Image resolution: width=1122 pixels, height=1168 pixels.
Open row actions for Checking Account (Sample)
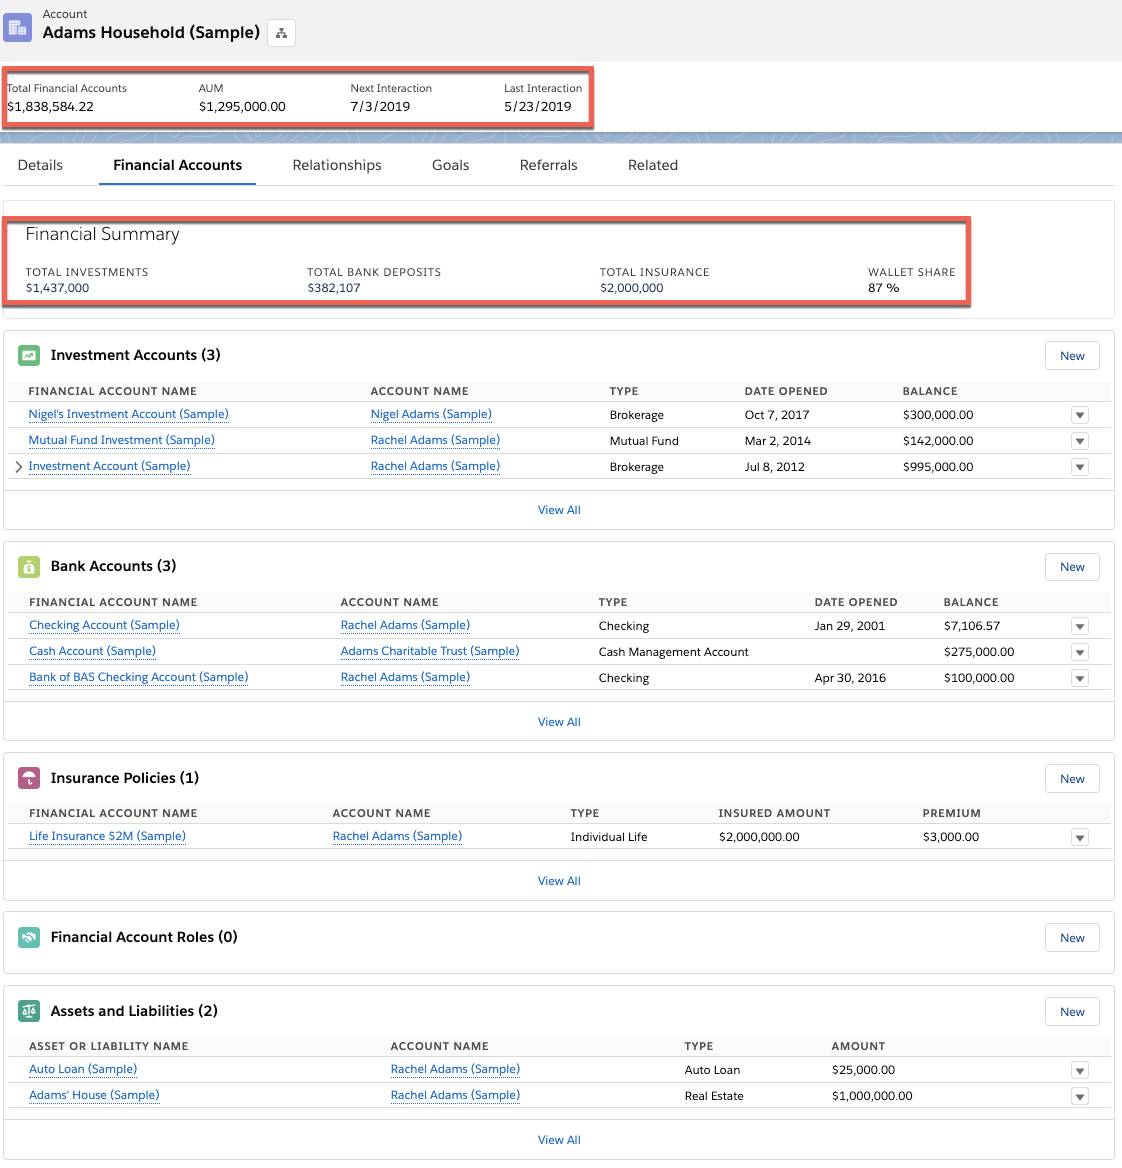click(x=1079, y=625)
